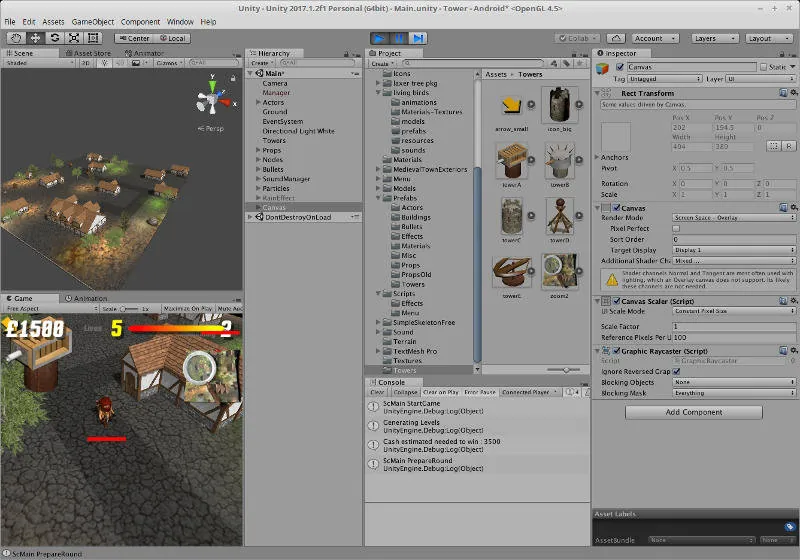
Task: Toggle Clear on Play in Console
Action: 440,392
